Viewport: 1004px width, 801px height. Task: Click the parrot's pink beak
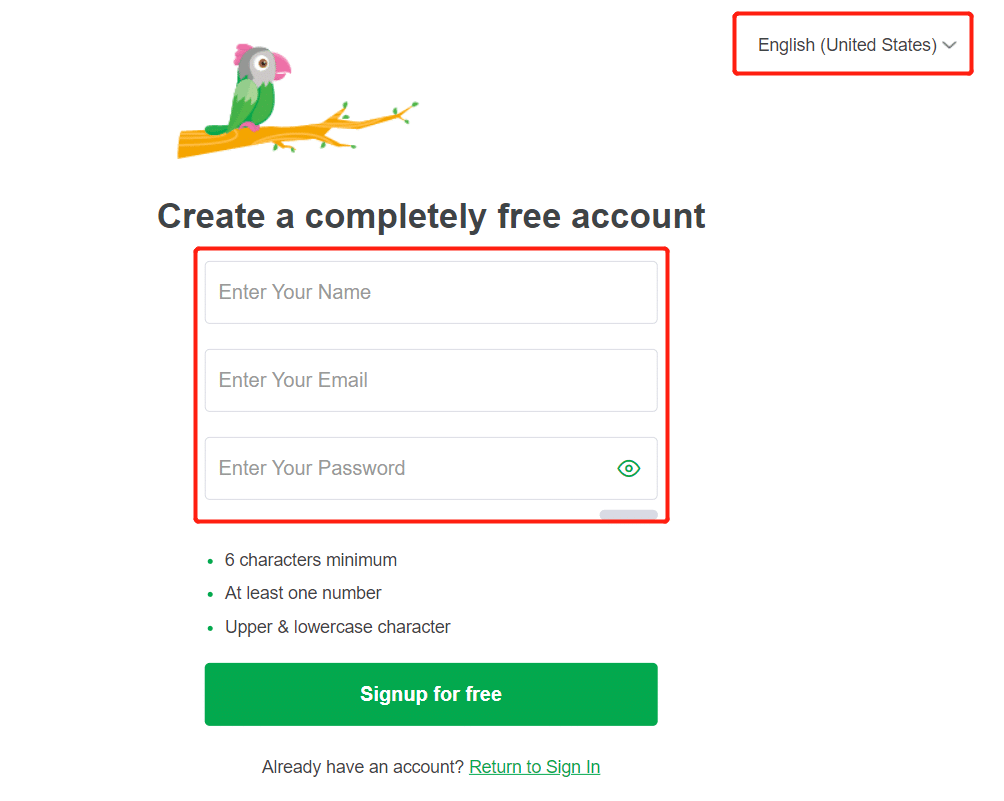click(x=282, y=67)
